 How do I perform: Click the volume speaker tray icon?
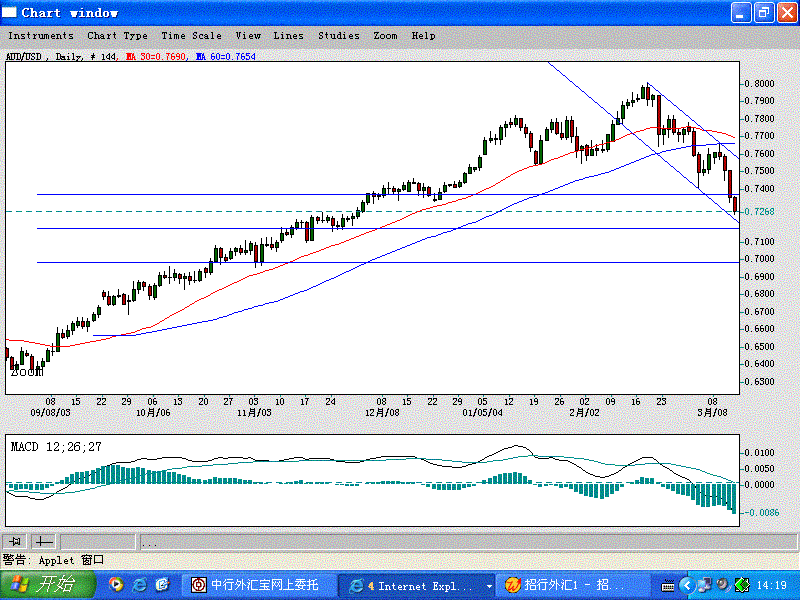[723, 585]
